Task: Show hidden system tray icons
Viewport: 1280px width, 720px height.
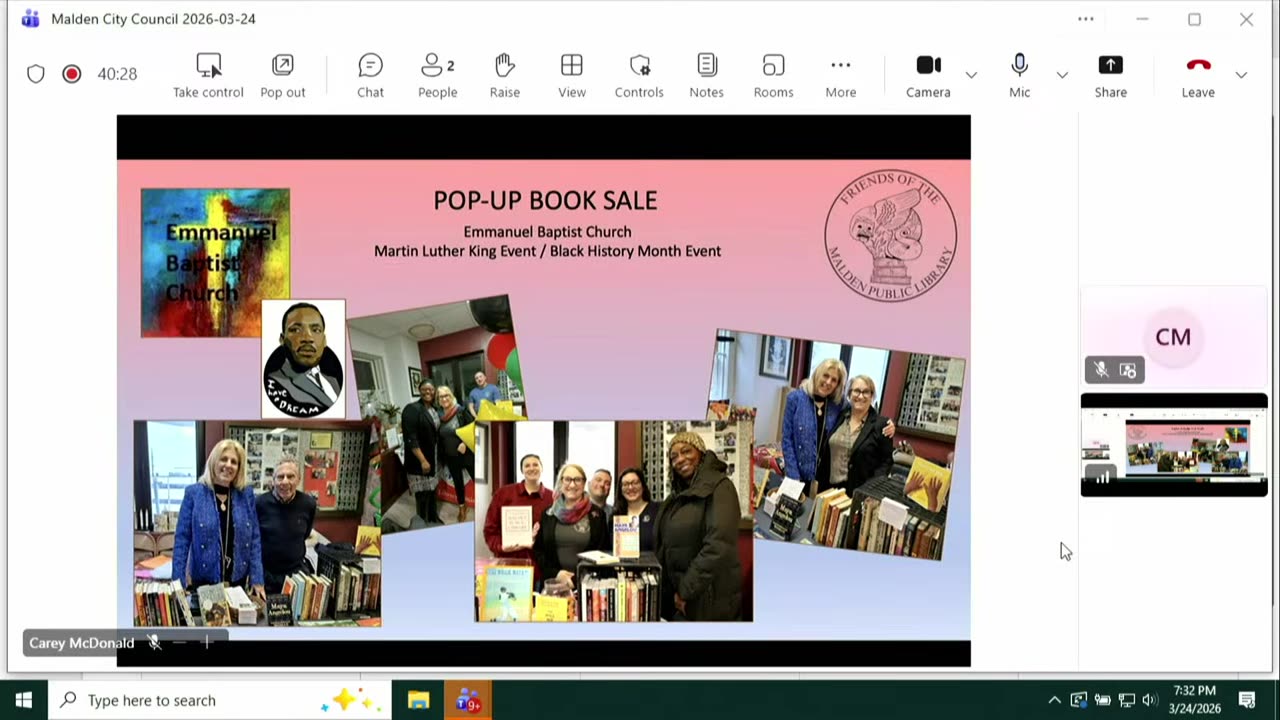Action: pos(1054,700)
